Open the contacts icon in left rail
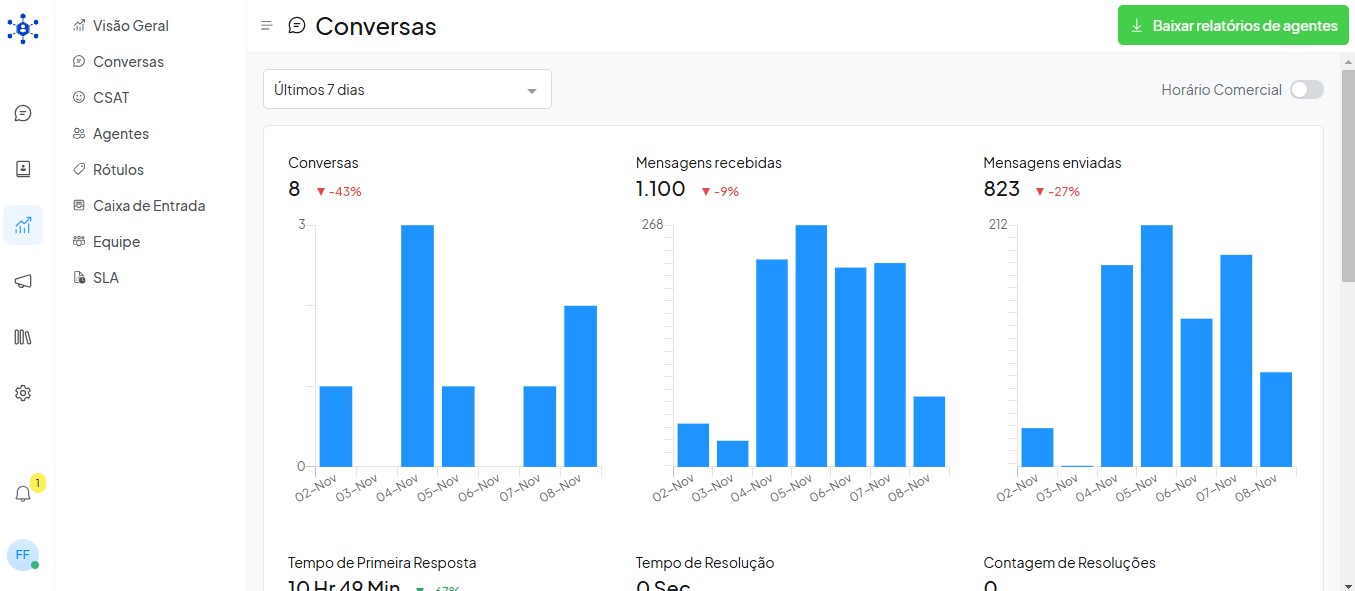The width and height of the screenshot is (1355, 591). coord(23,169)
